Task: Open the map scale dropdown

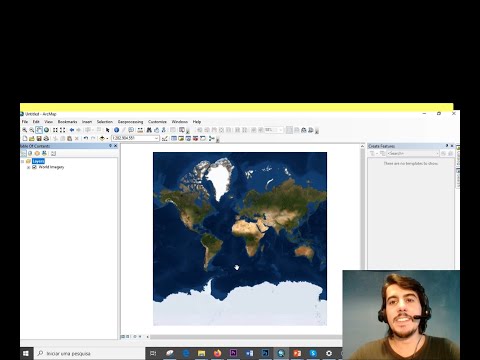Action: [156, 138]
